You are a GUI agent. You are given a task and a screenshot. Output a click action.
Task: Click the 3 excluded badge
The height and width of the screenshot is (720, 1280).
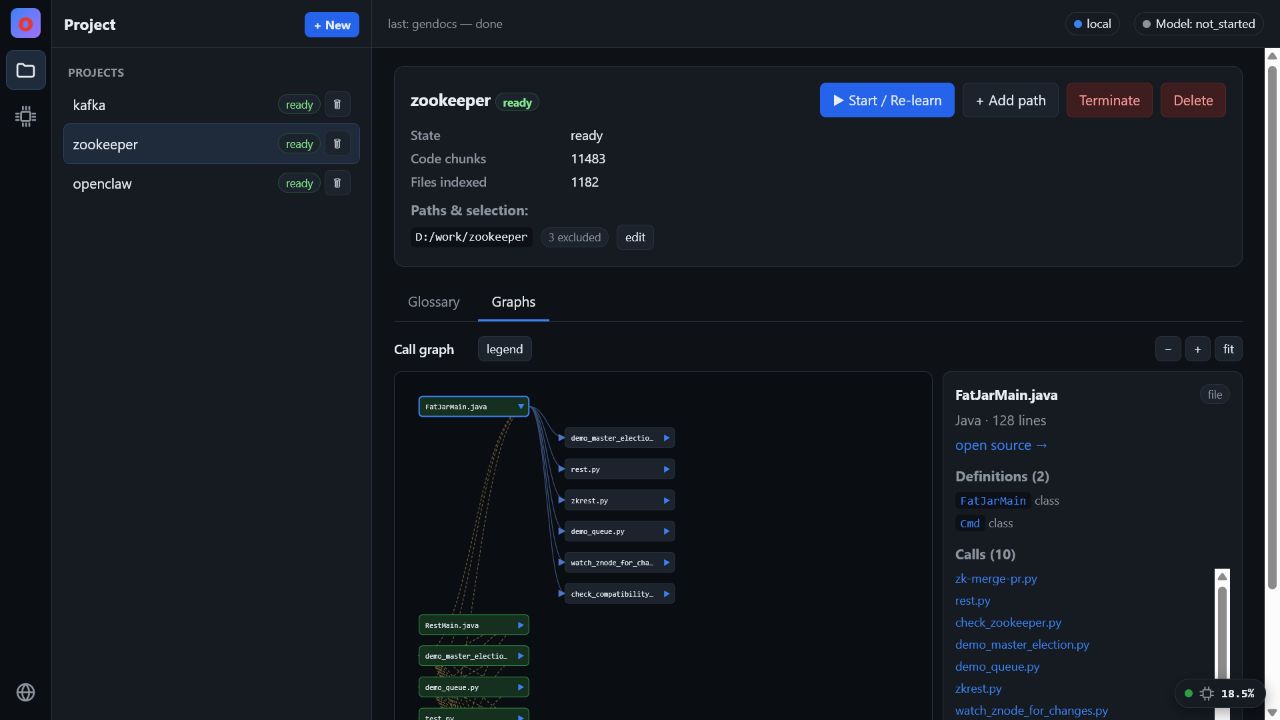575,237
